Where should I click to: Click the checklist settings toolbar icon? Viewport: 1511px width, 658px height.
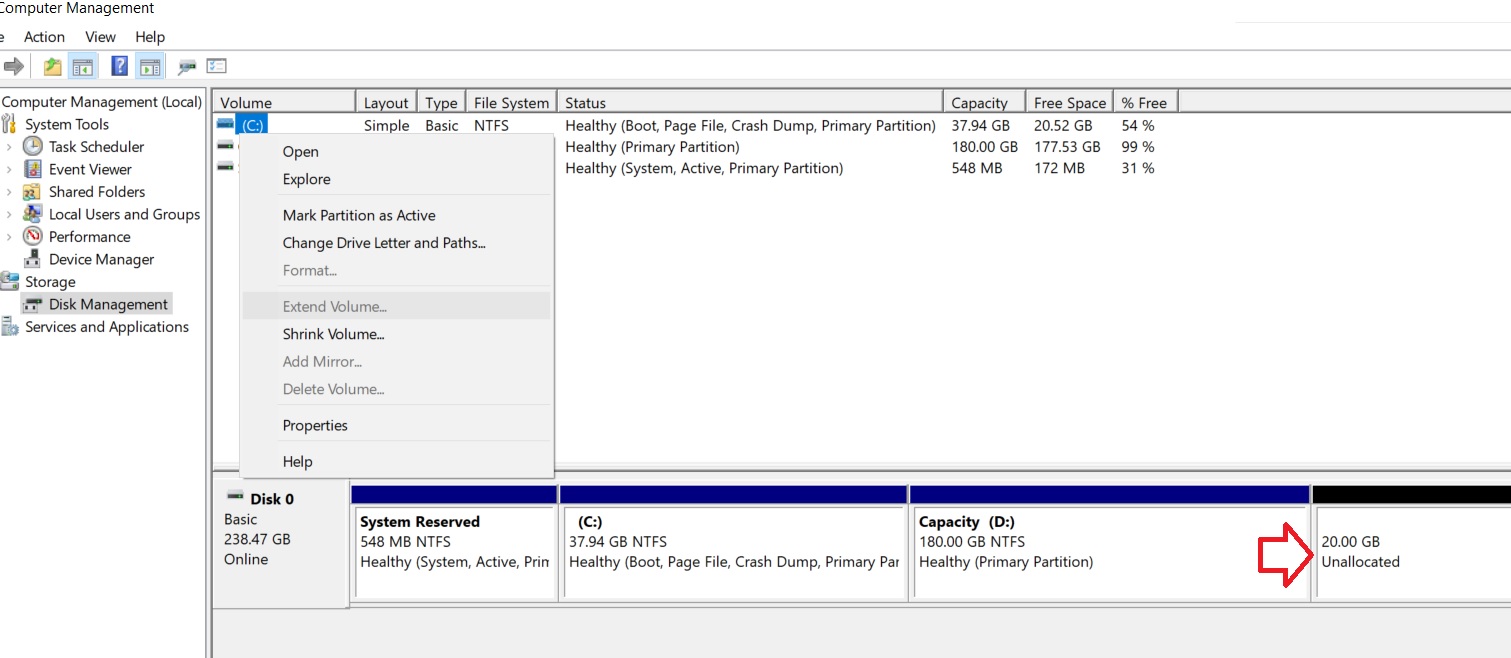(217, 67)
